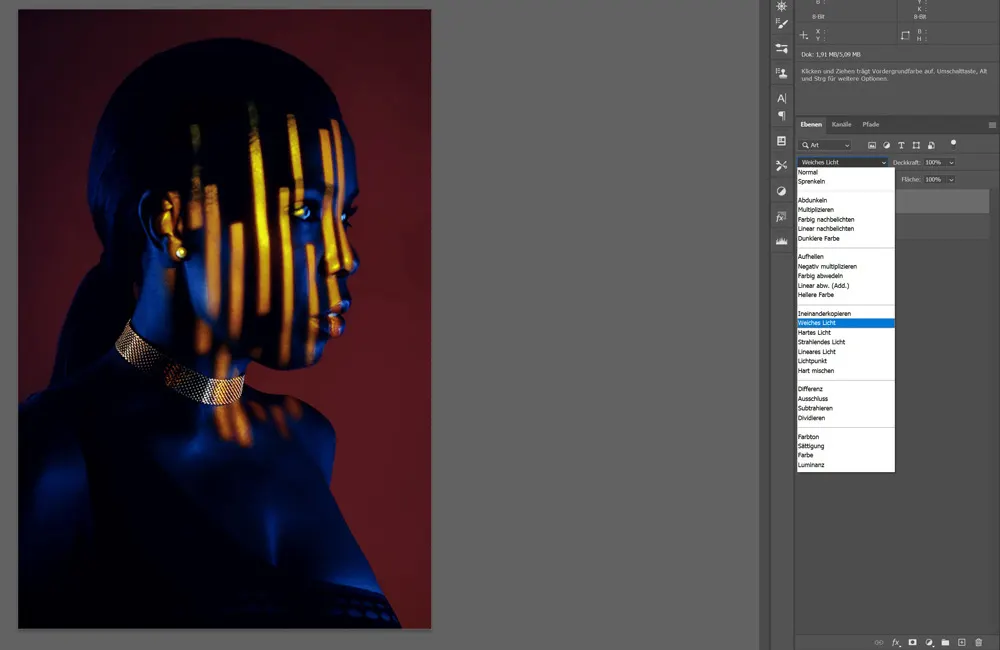The width and height of the screenshot is (1000, 650).
Task: Open the Paragraph panel icon
Action: [x=781, y=116]
